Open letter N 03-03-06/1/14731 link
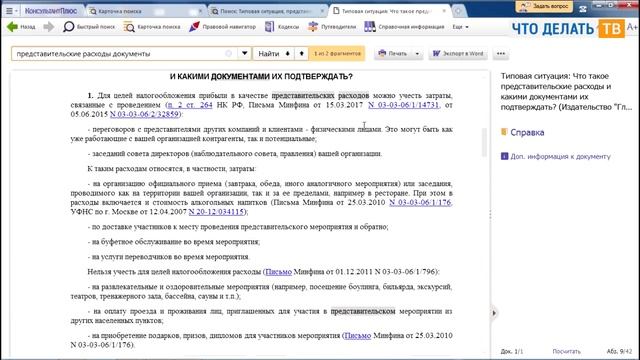Screen dimensions: 640x360 point(403,105)
